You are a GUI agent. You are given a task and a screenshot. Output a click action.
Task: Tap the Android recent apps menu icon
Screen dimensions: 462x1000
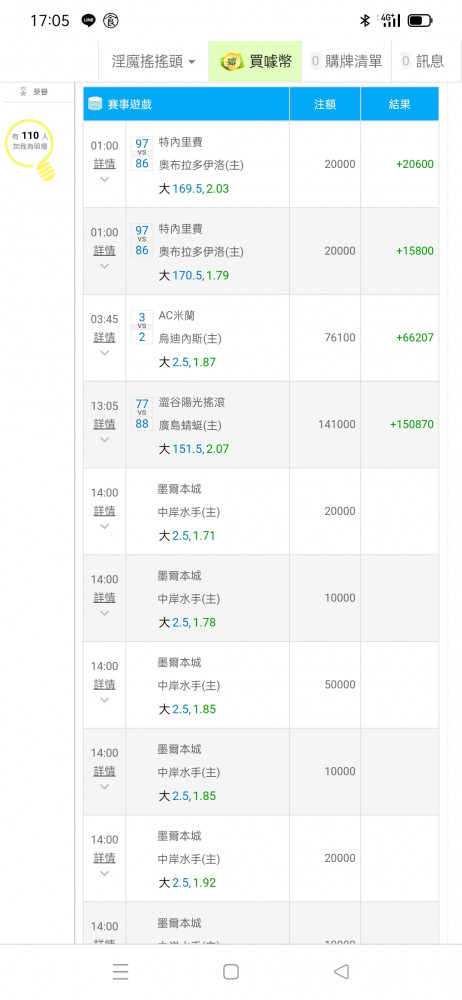[121, 971]
